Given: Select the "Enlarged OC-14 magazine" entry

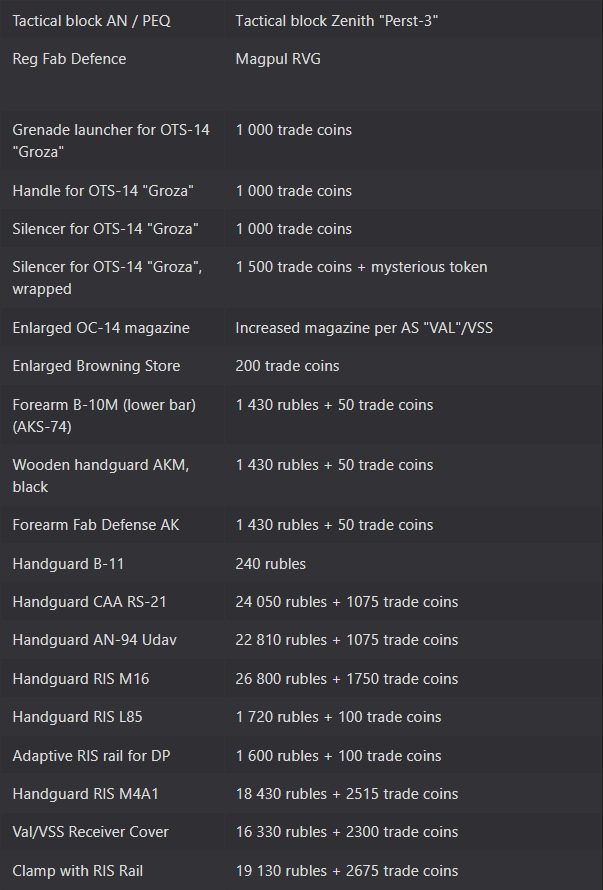Looking at the screenshot, I should pyautogui.click(x=101, y=328).
